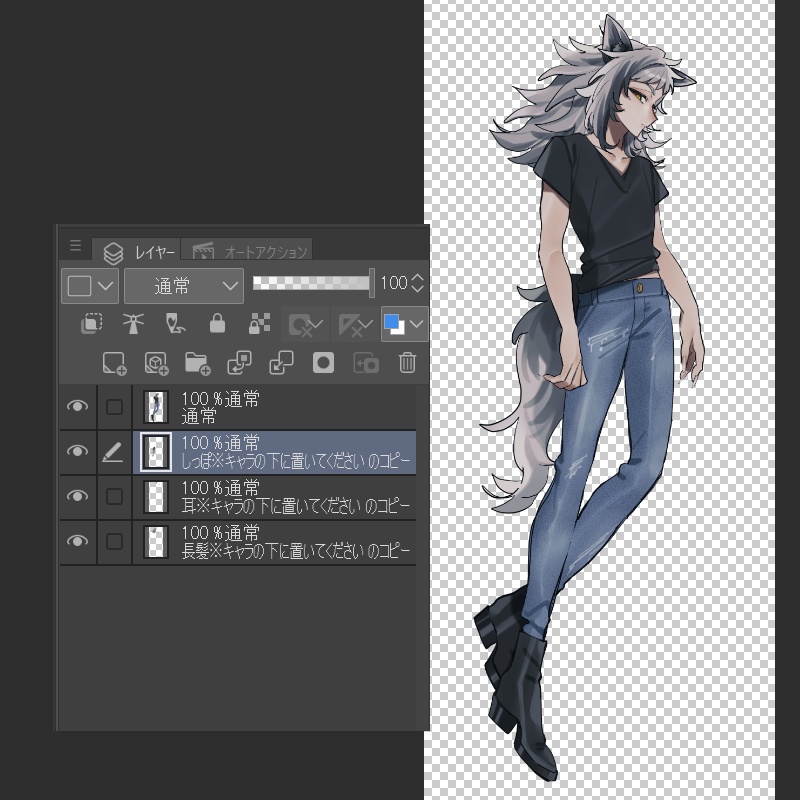Toggle the lock layer icon
Viewport: 800px width, 800px height.
[217, 323]
